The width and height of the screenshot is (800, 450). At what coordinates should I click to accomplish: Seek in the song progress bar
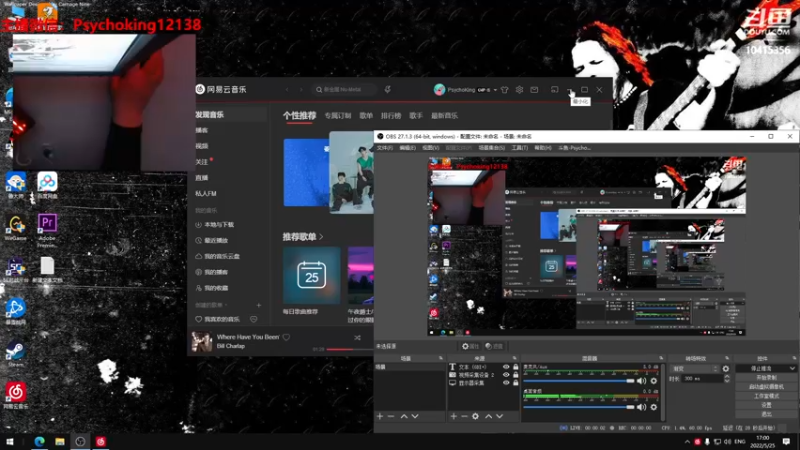tap(349, 349)
